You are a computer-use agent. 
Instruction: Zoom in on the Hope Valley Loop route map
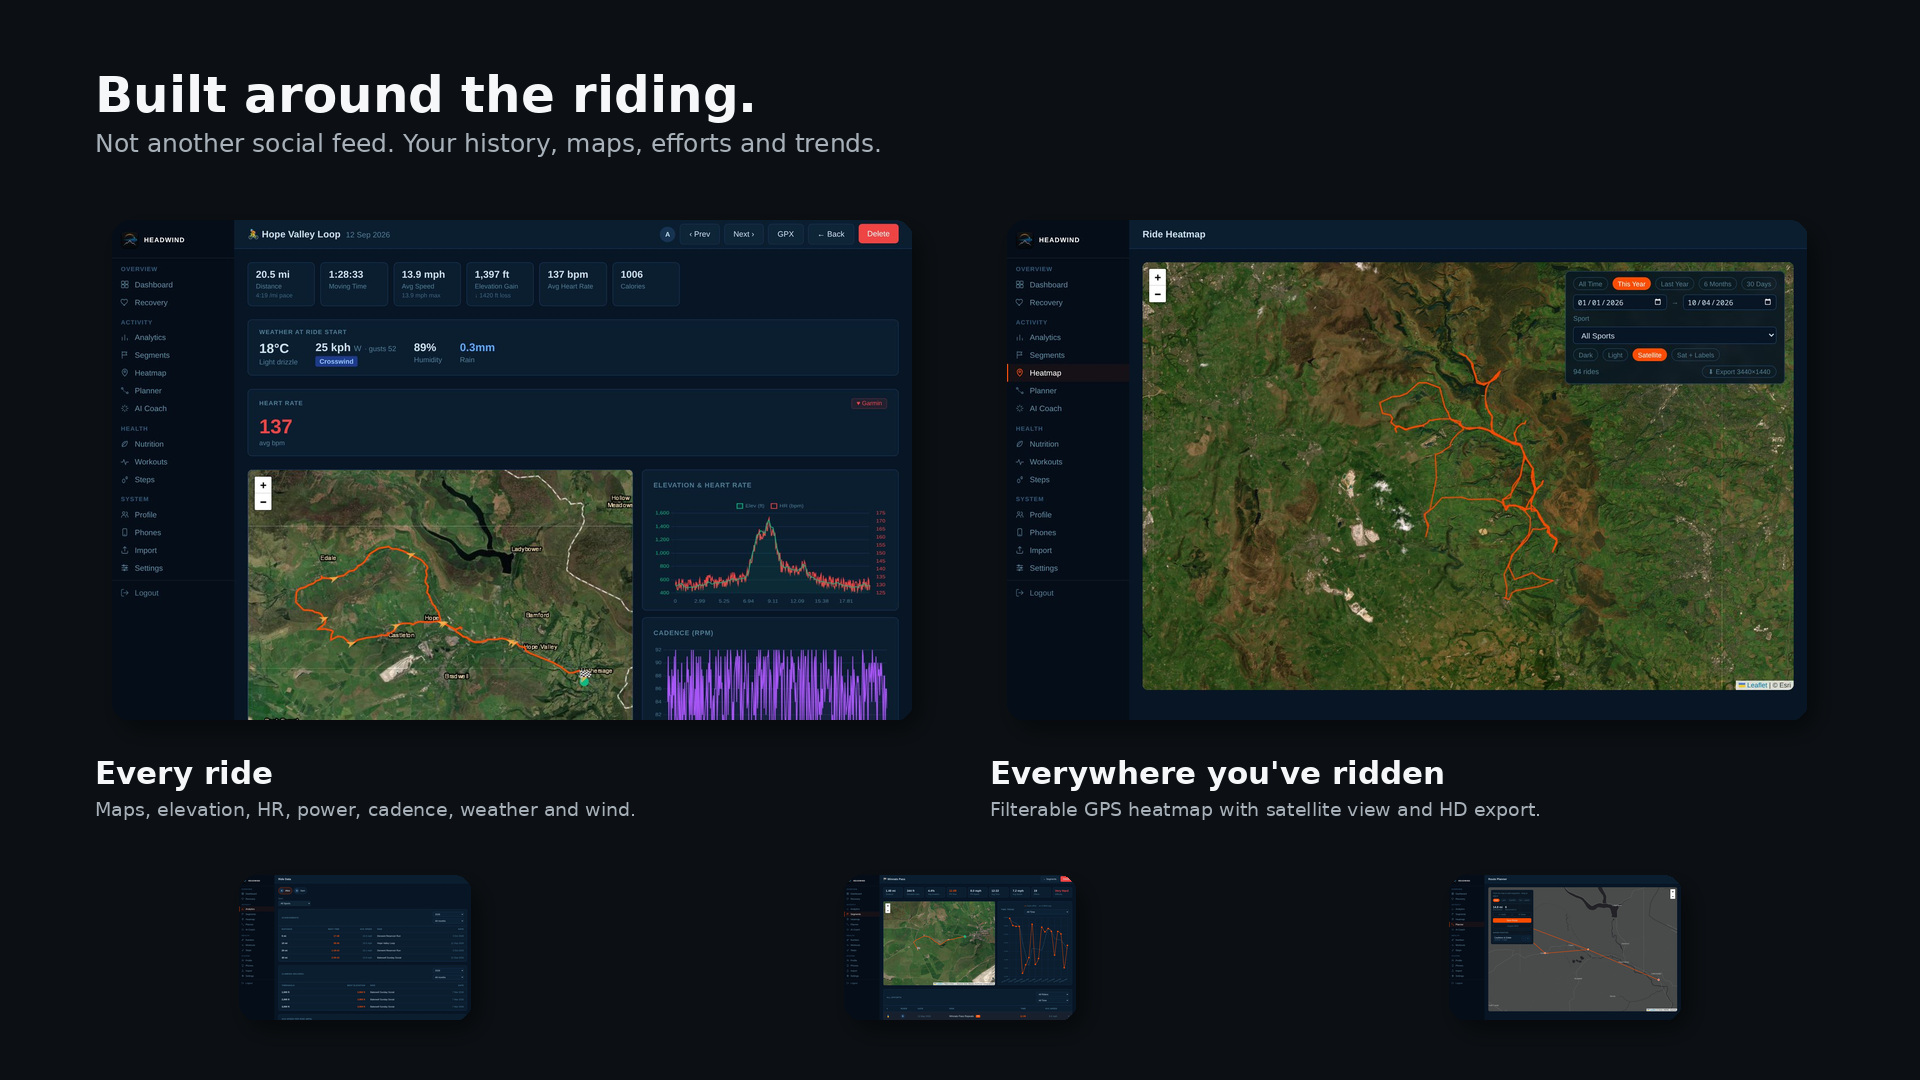[263, 485]
